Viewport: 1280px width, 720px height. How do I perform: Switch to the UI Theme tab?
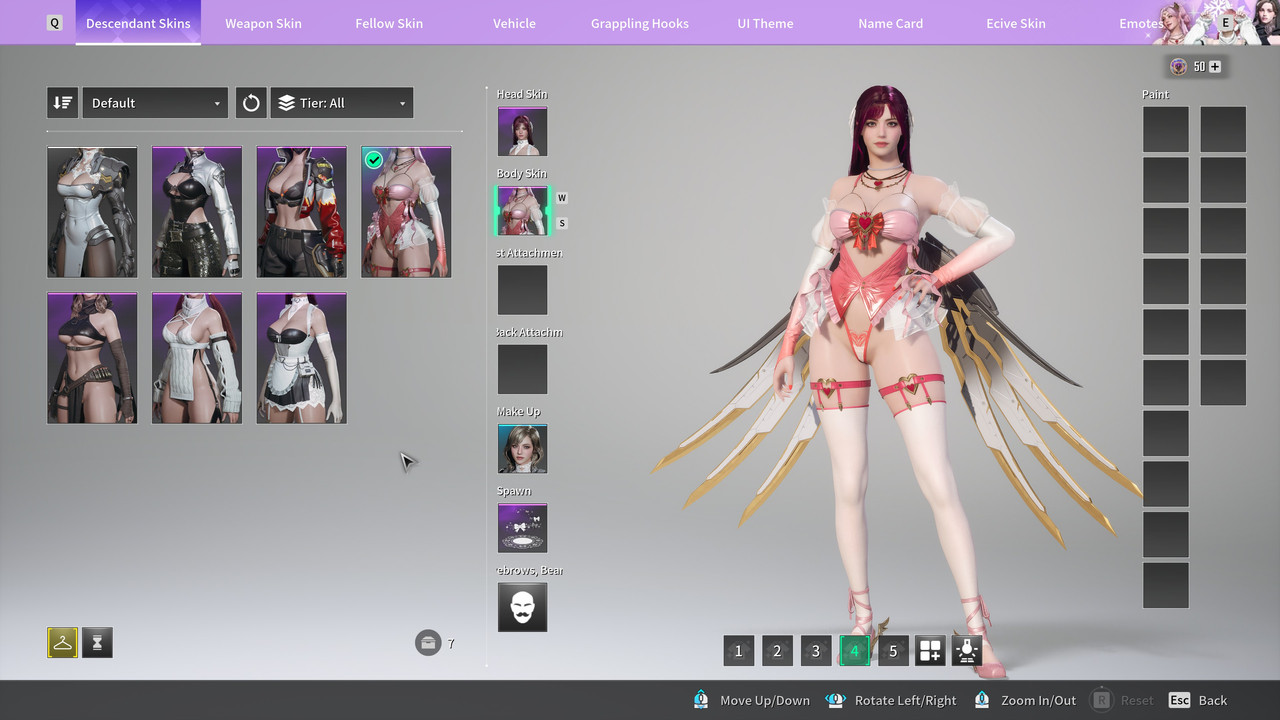click(x=765, y=23)
